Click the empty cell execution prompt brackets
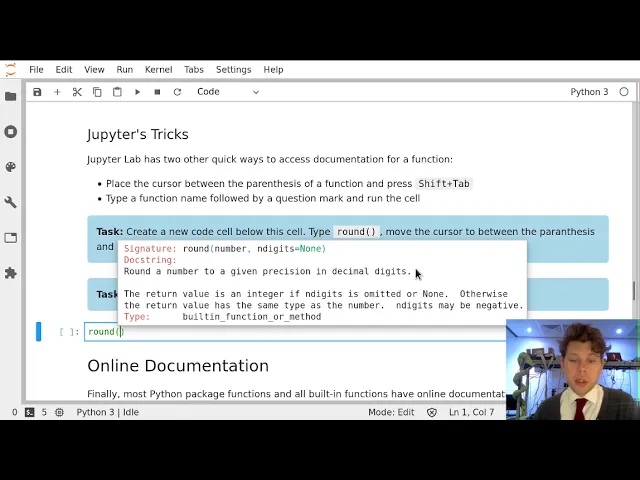Viewport: 640px width, 480px height. coord(69,332)
